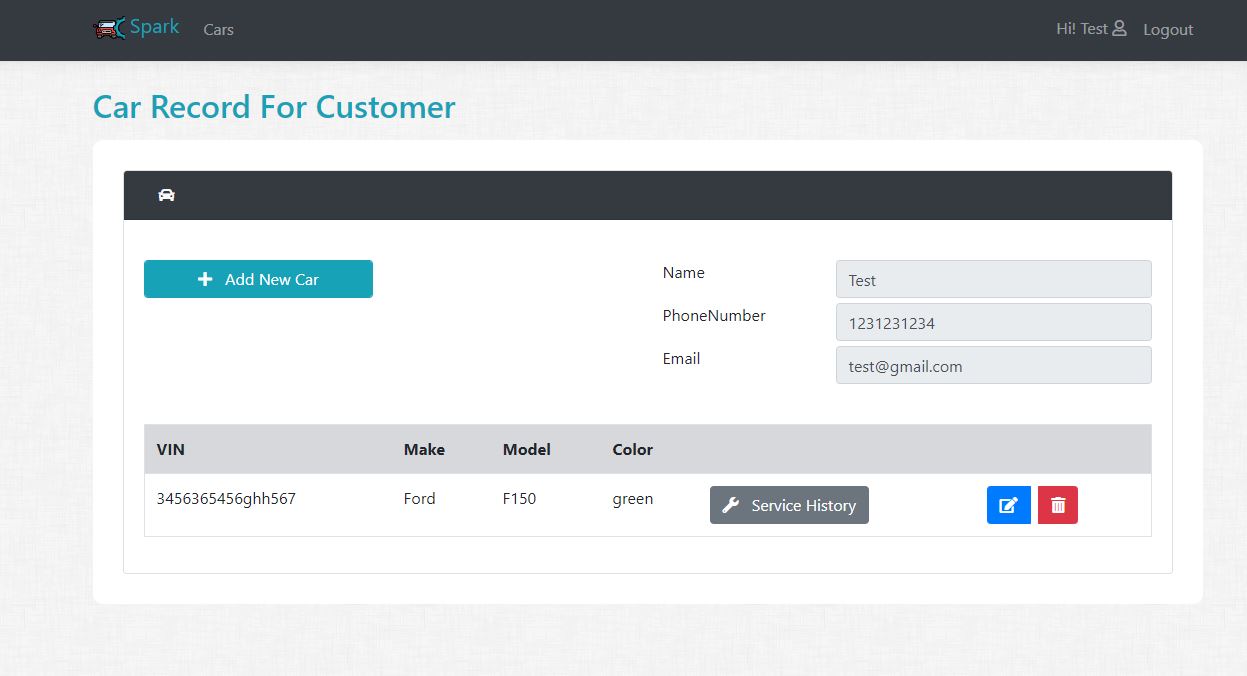1247x676 pixels.
Task: Click the Spark brand name link
Action: 155,27
